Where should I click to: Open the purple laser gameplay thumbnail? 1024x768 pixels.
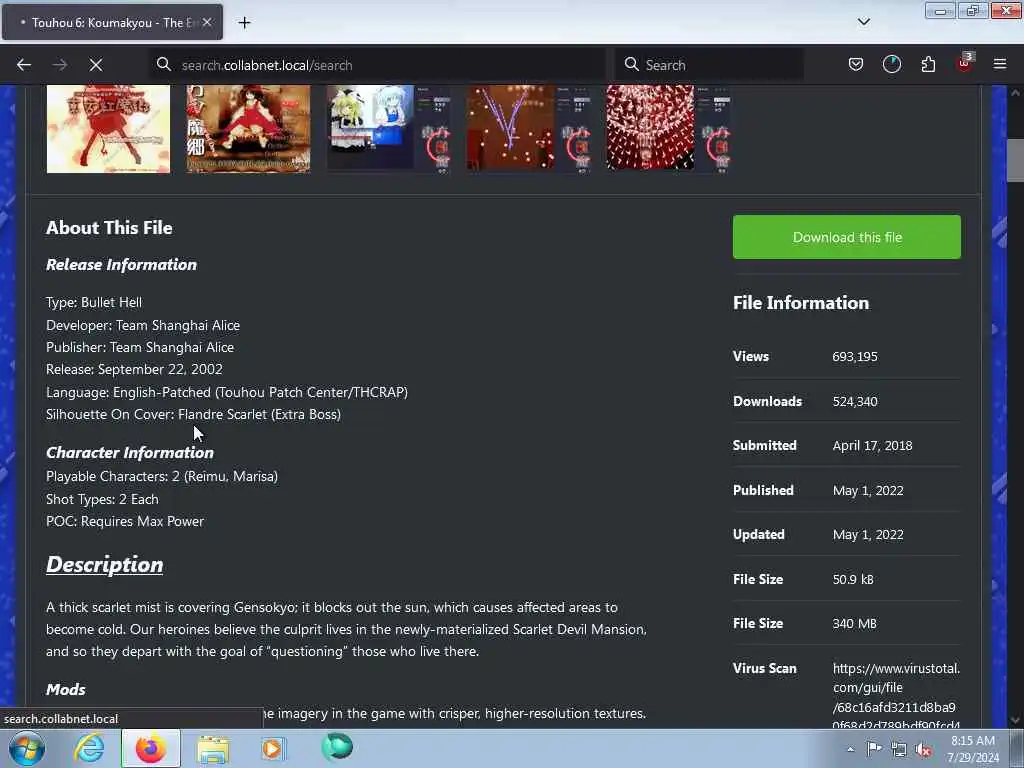(x=529, y=129)
